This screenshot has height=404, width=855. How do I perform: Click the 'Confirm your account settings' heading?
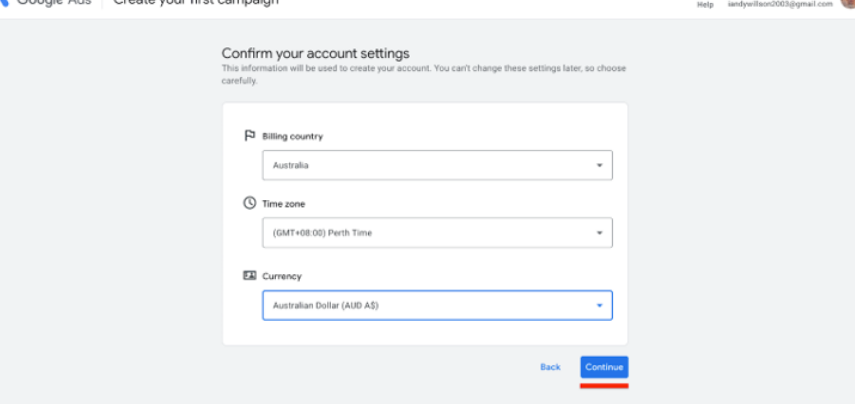(x=315, y=53)
